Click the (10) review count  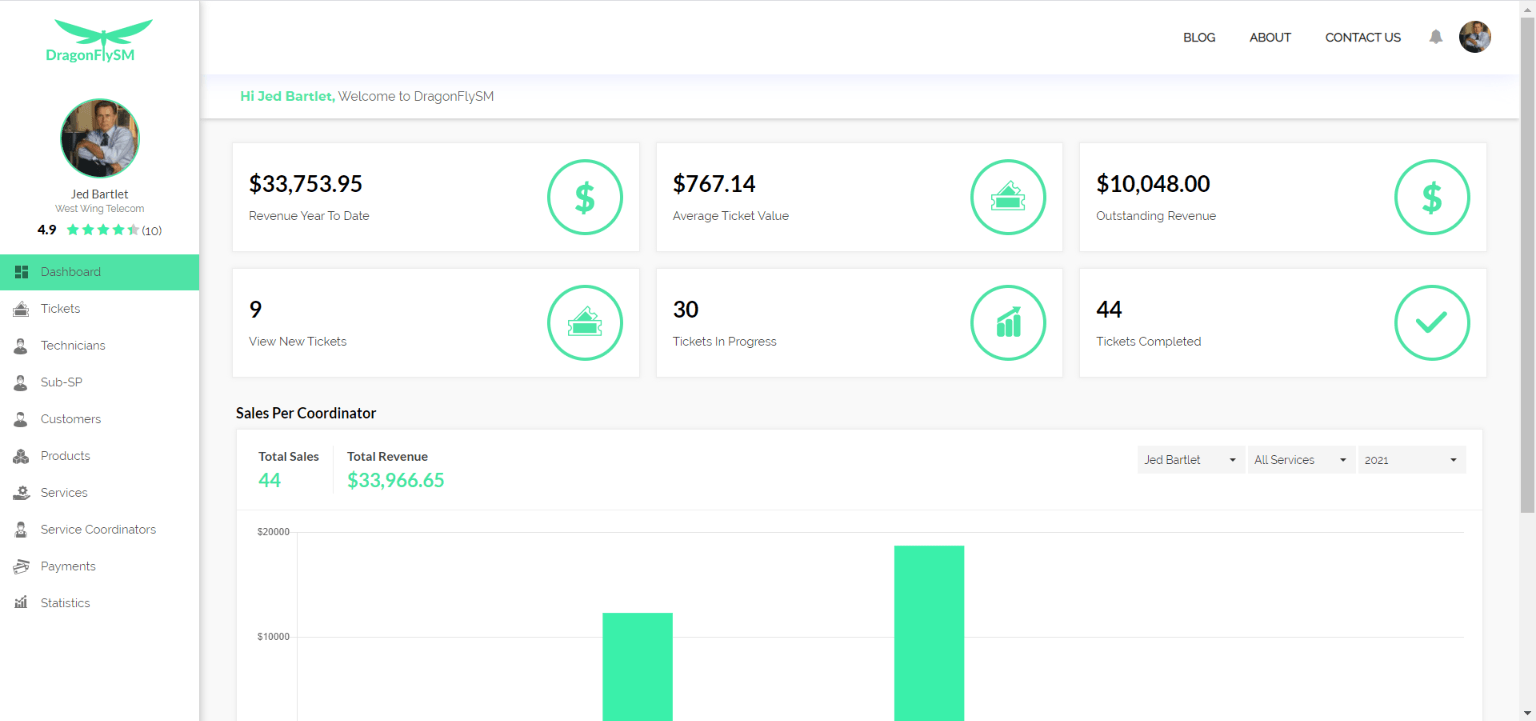151,230
